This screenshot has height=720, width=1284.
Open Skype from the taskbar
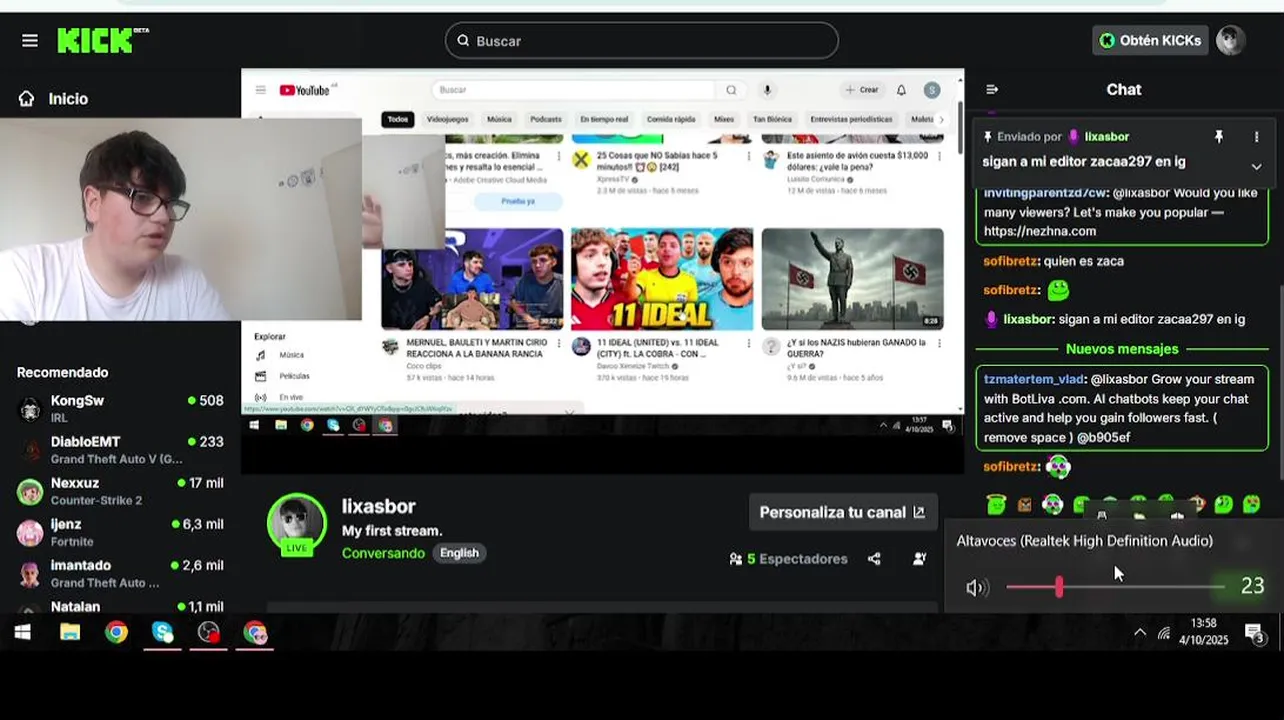162,633
